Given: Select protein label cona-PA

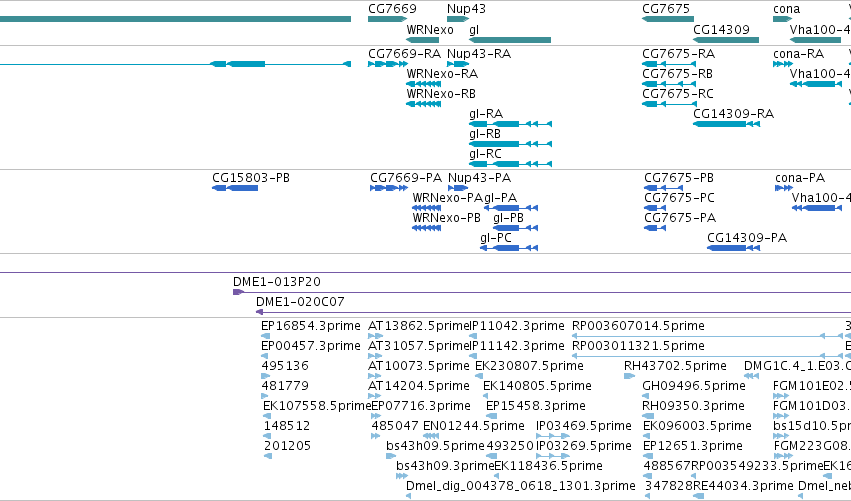Looking at the screenshot, I should 800,178.
